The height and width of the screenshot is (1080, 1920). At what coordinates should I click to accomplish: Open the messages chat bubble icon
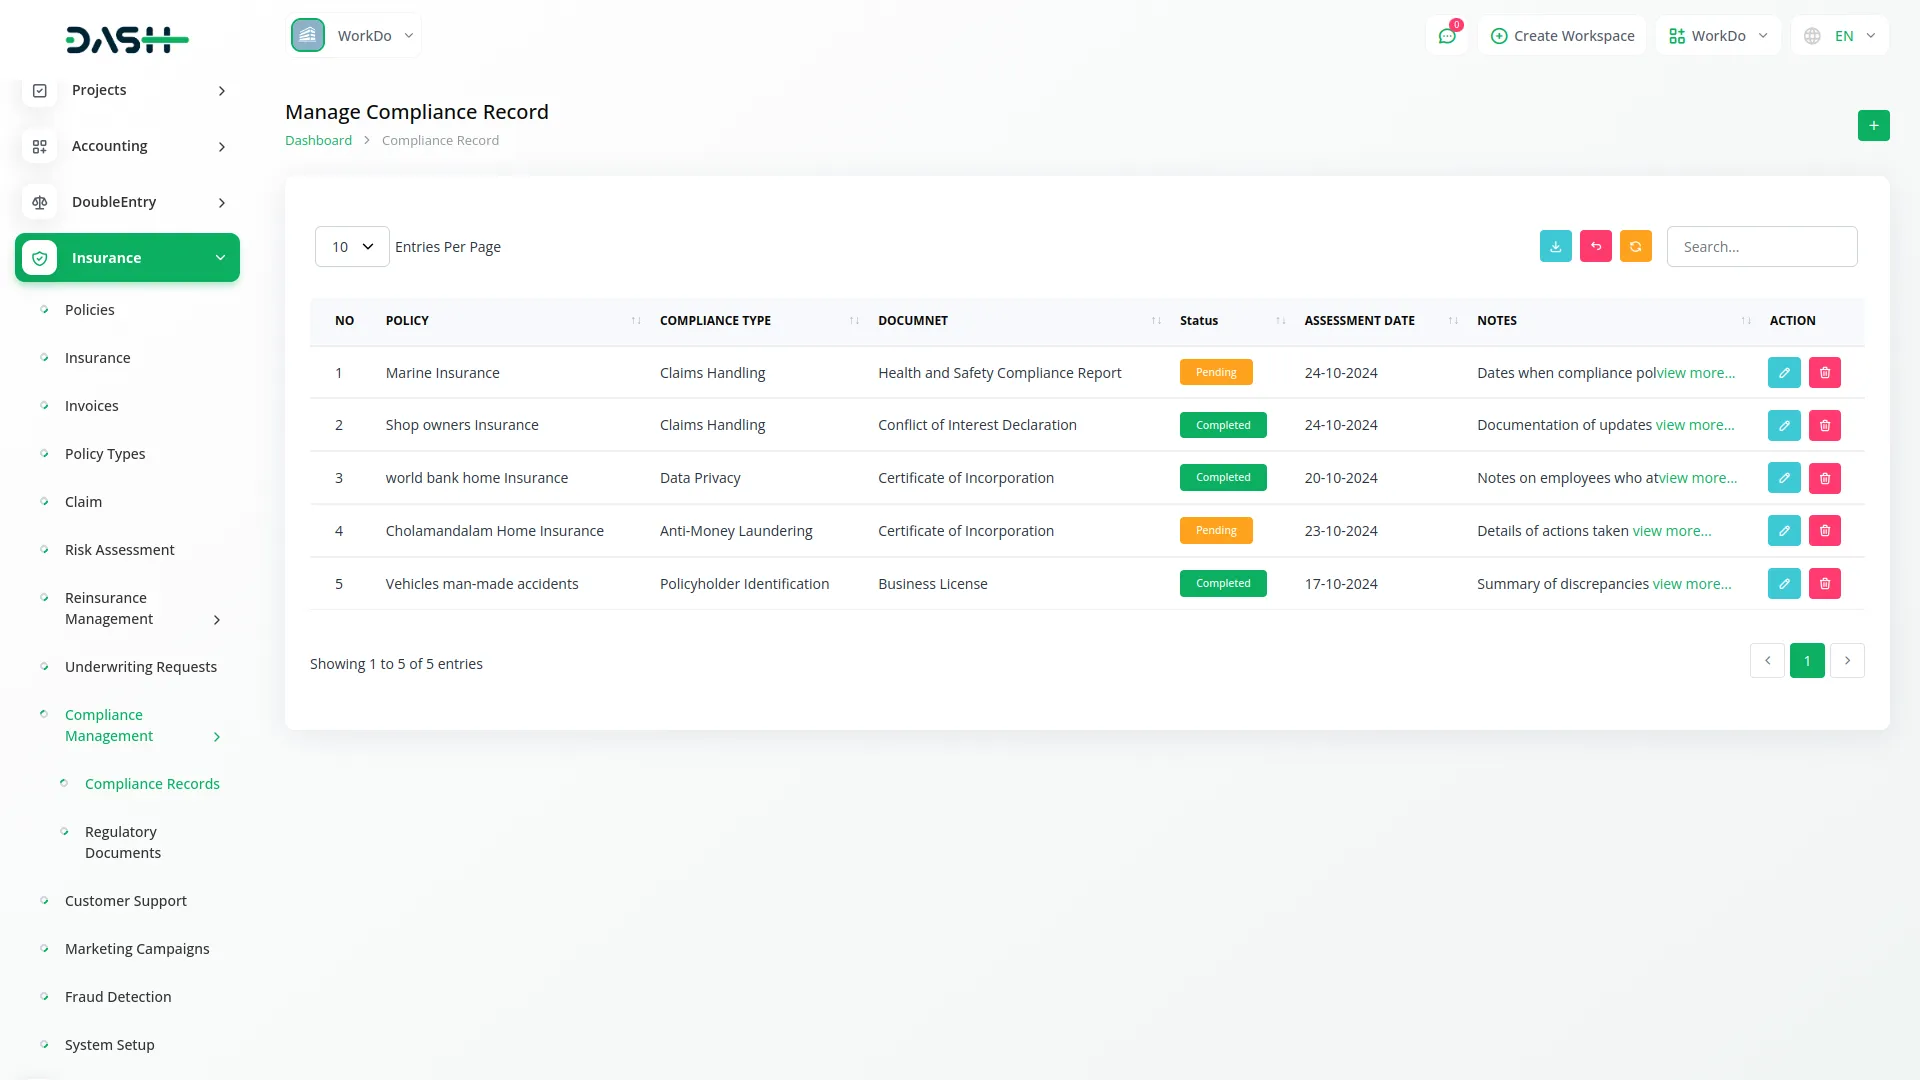[x=1447, y=35]
